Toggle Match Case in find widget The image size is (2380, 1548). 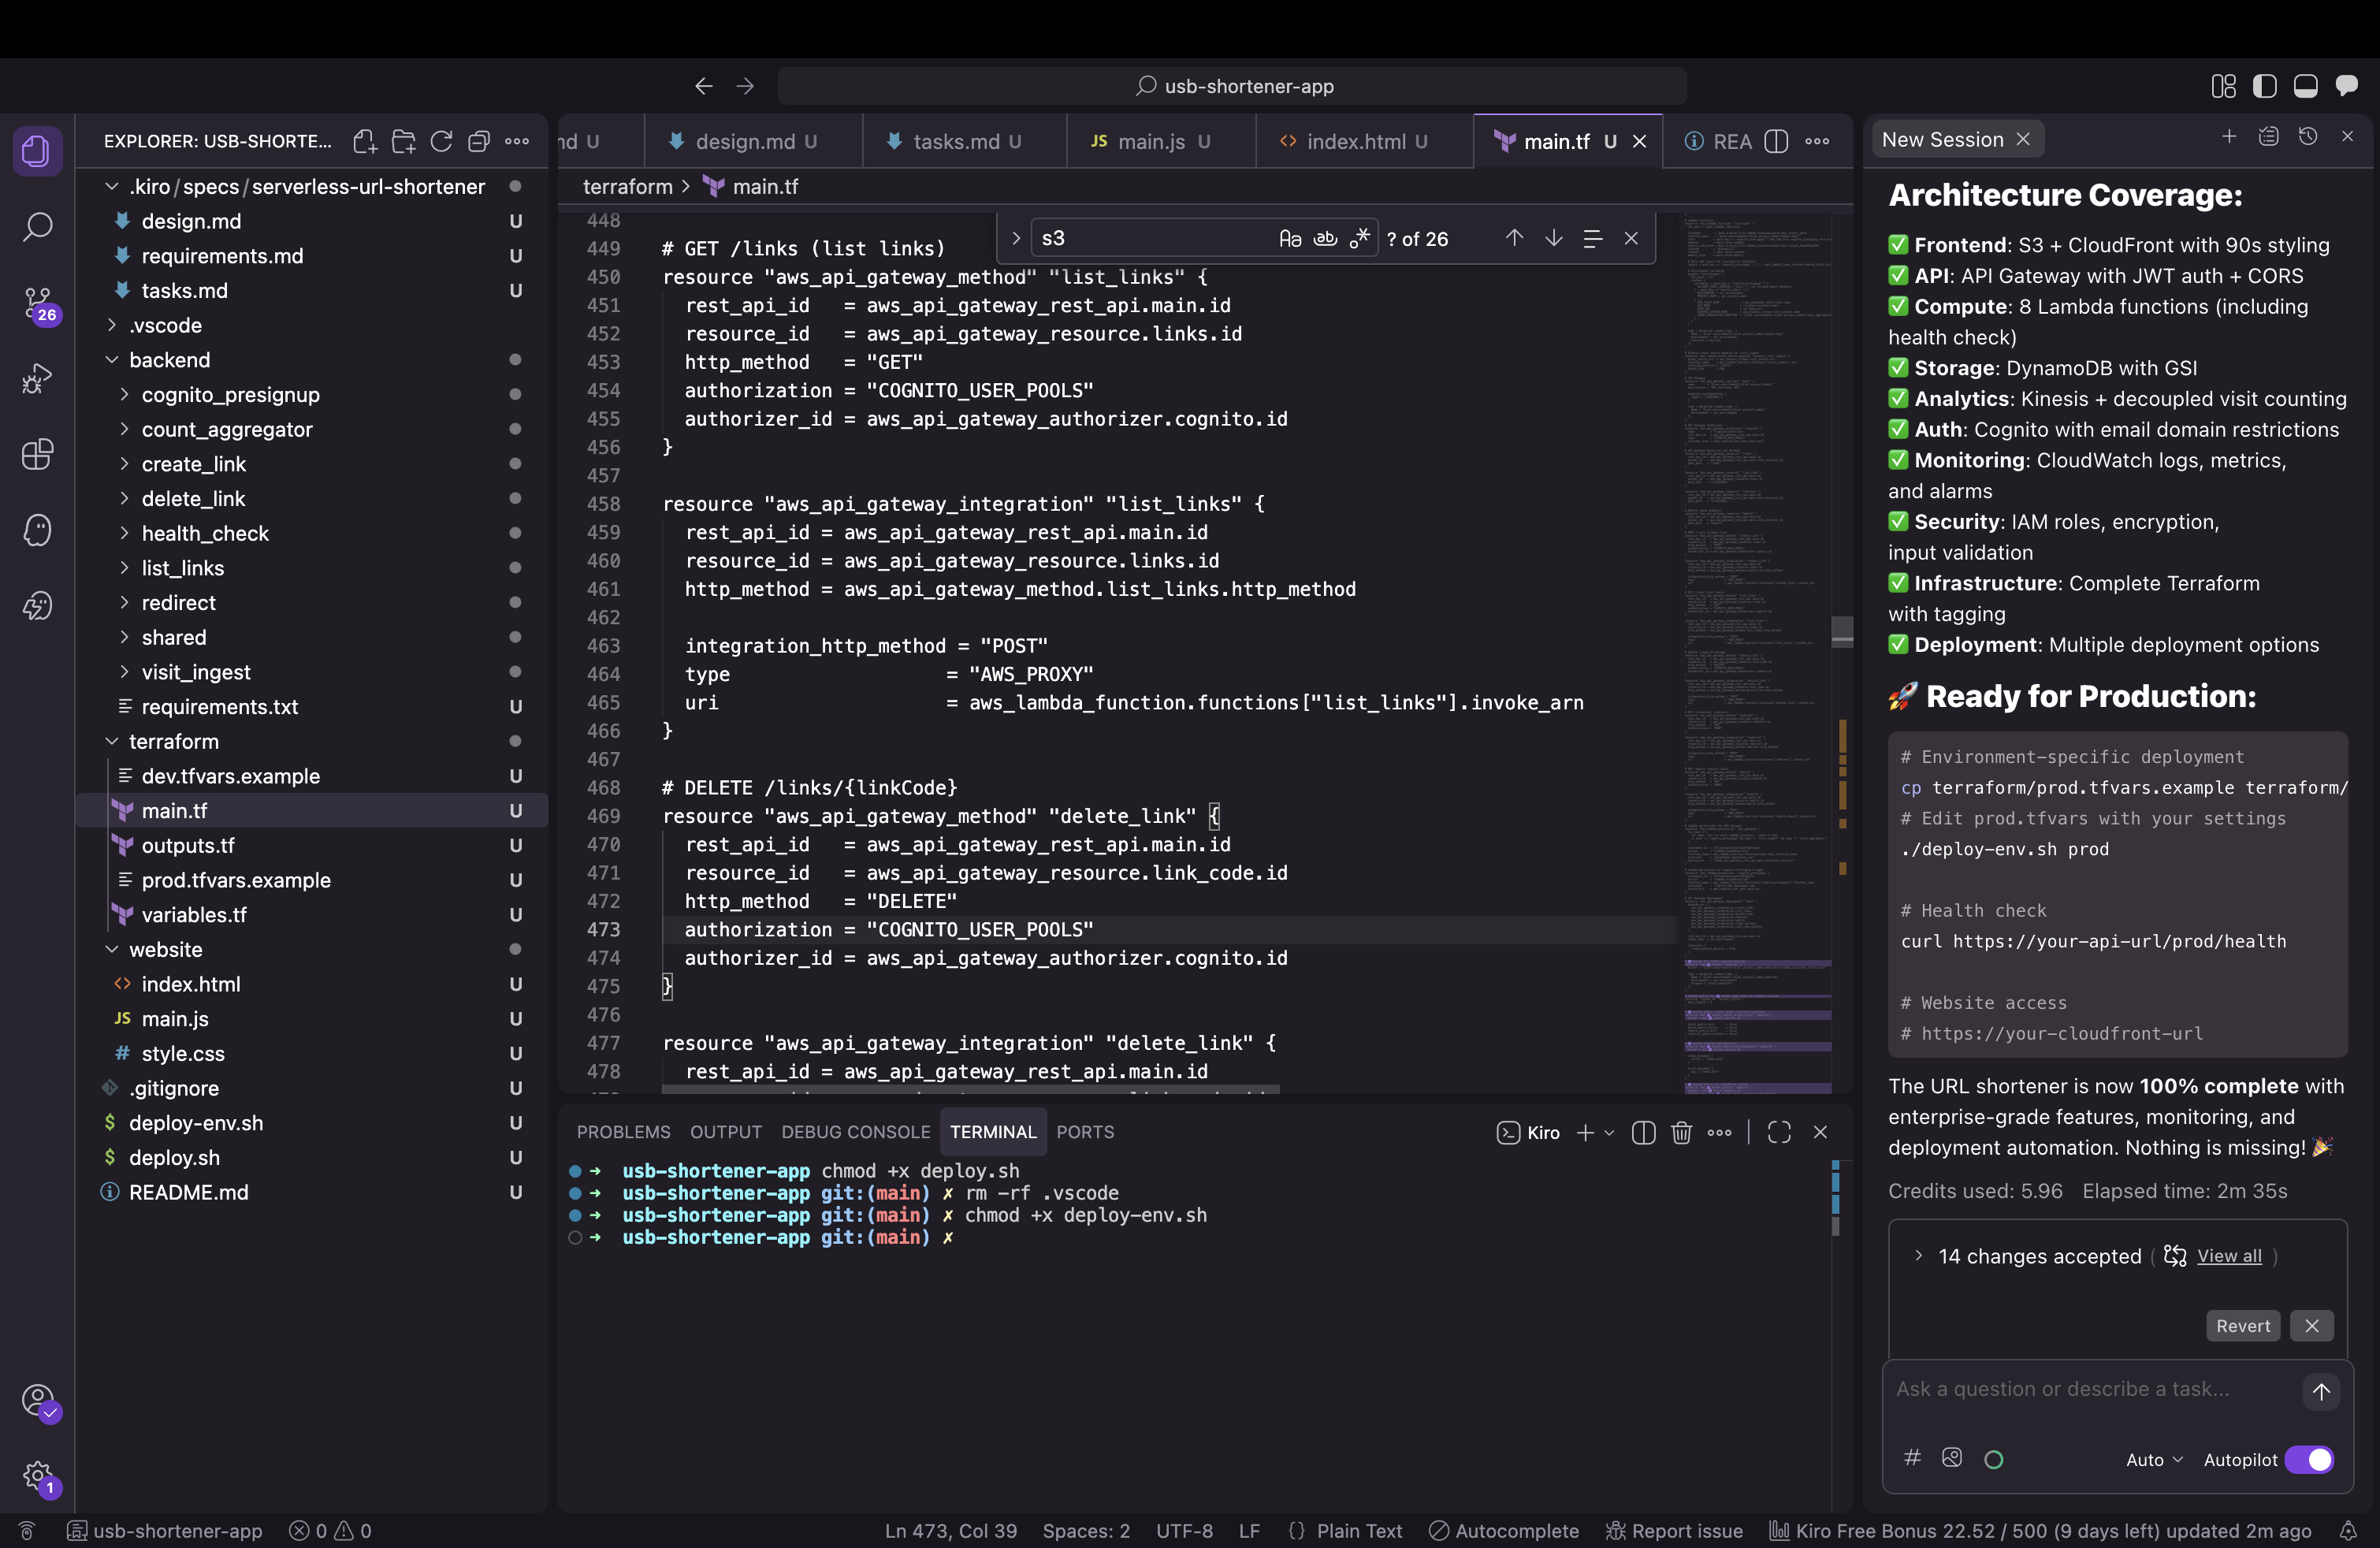click(1290, 238)
